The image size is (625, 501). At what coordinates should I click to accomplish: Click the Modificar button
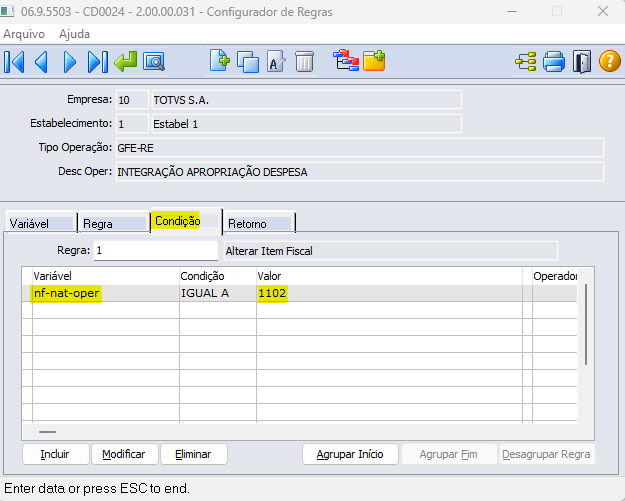(x=124, y=454)
